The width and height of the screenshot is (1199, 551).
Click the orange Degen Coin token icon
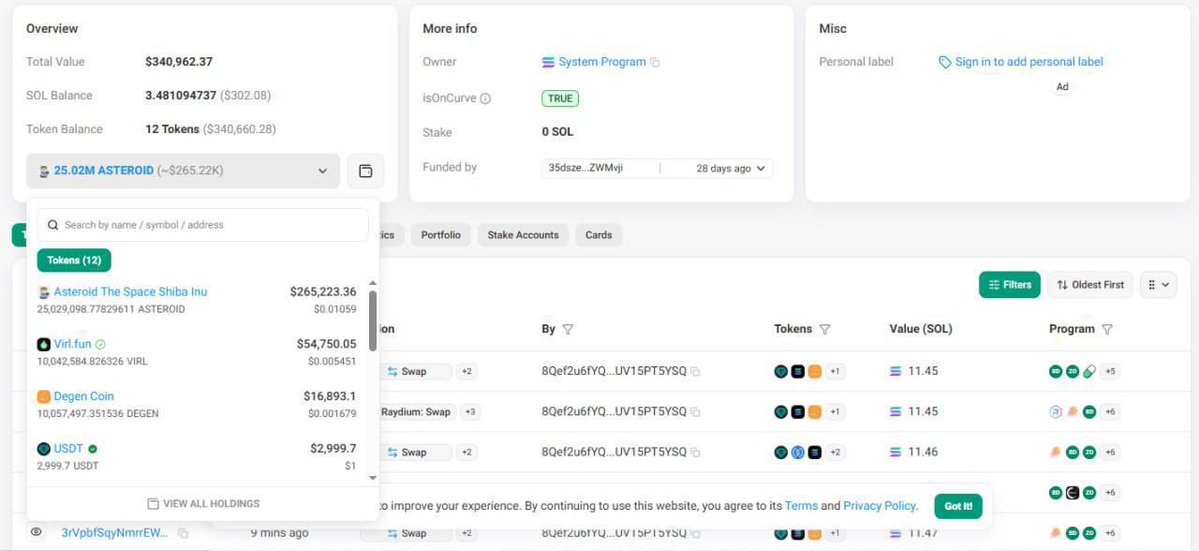44,397
